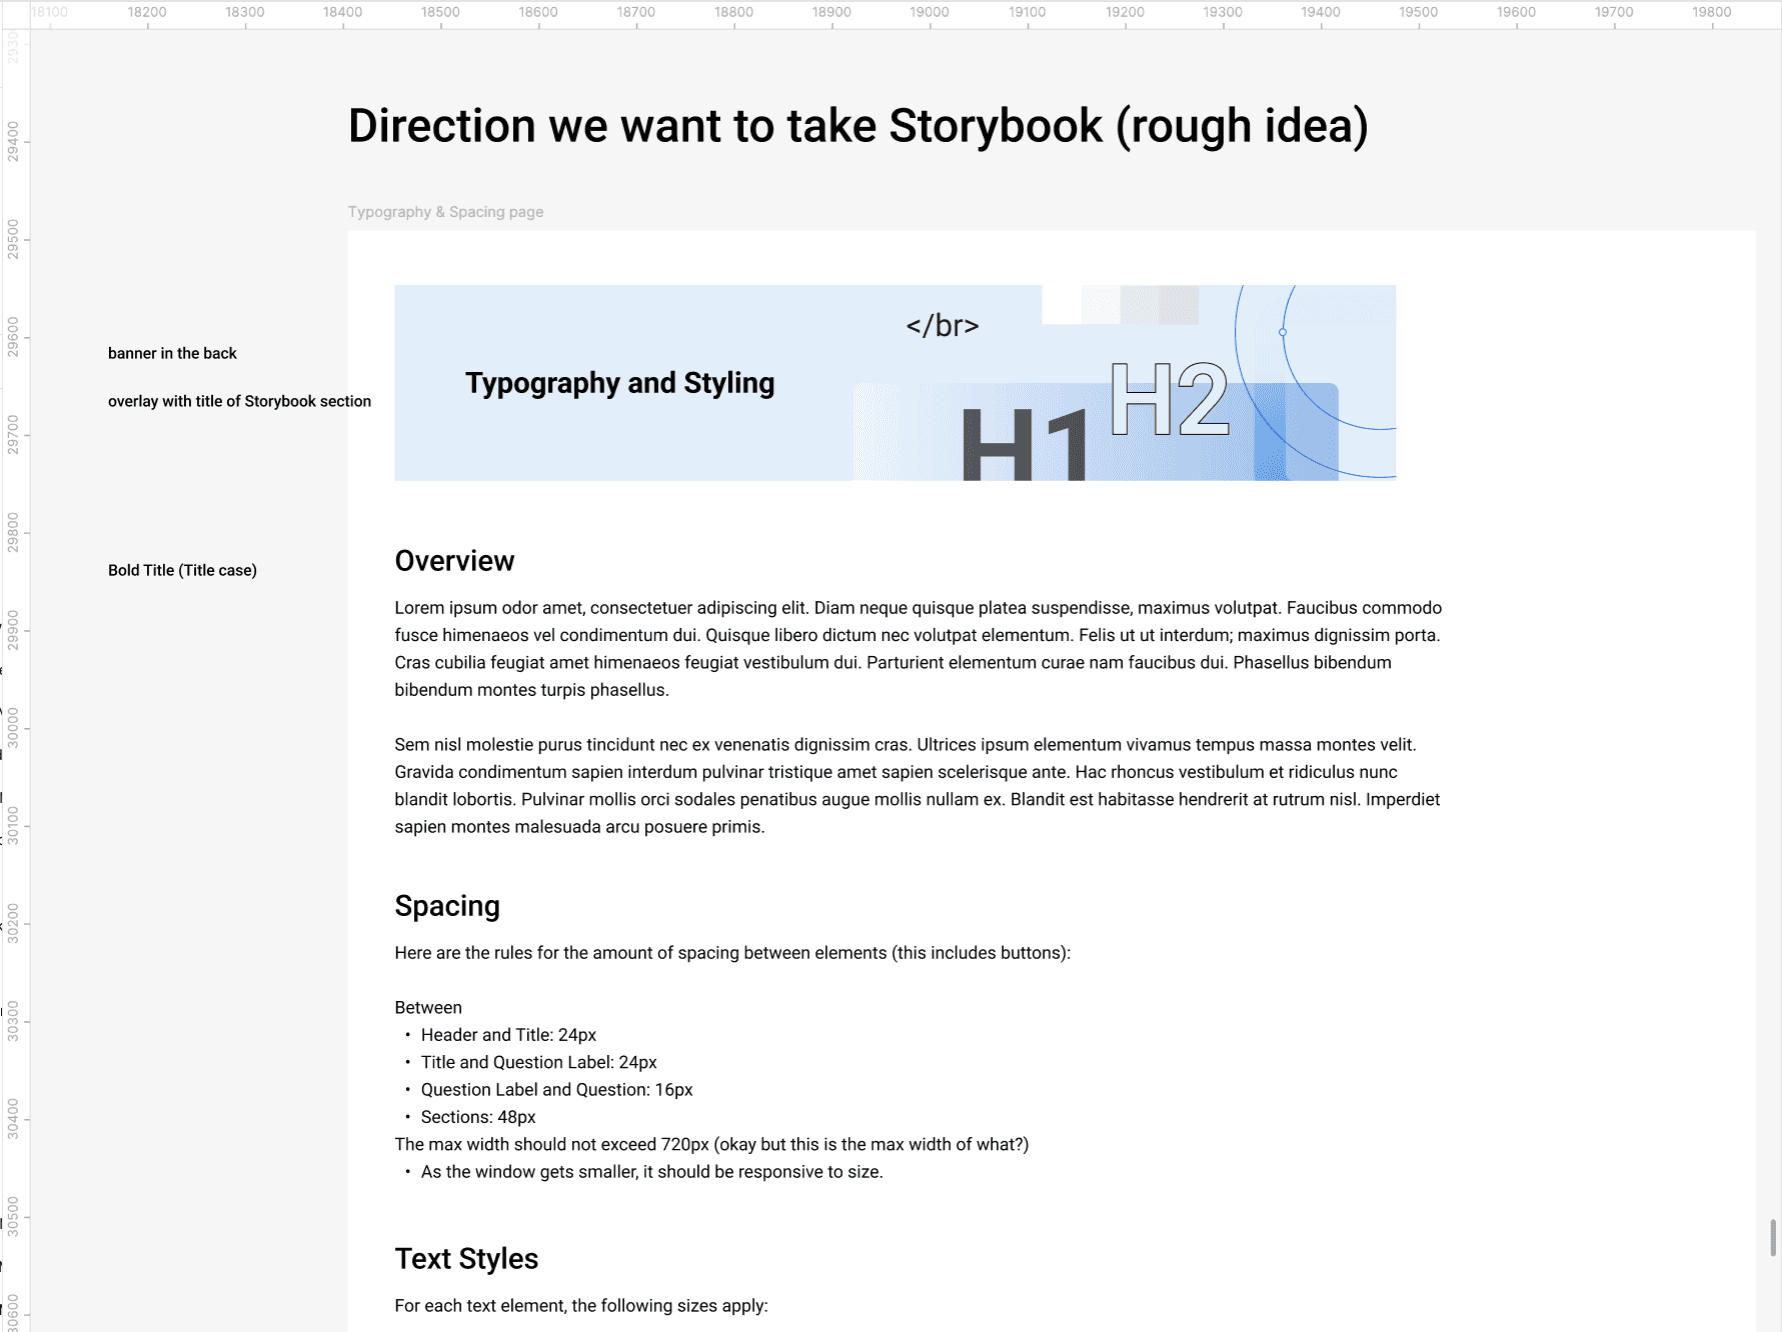Click 'Here are the rules for the amount of spacing'
This screenshot has width=1782, height=1332.
point(732,953)
